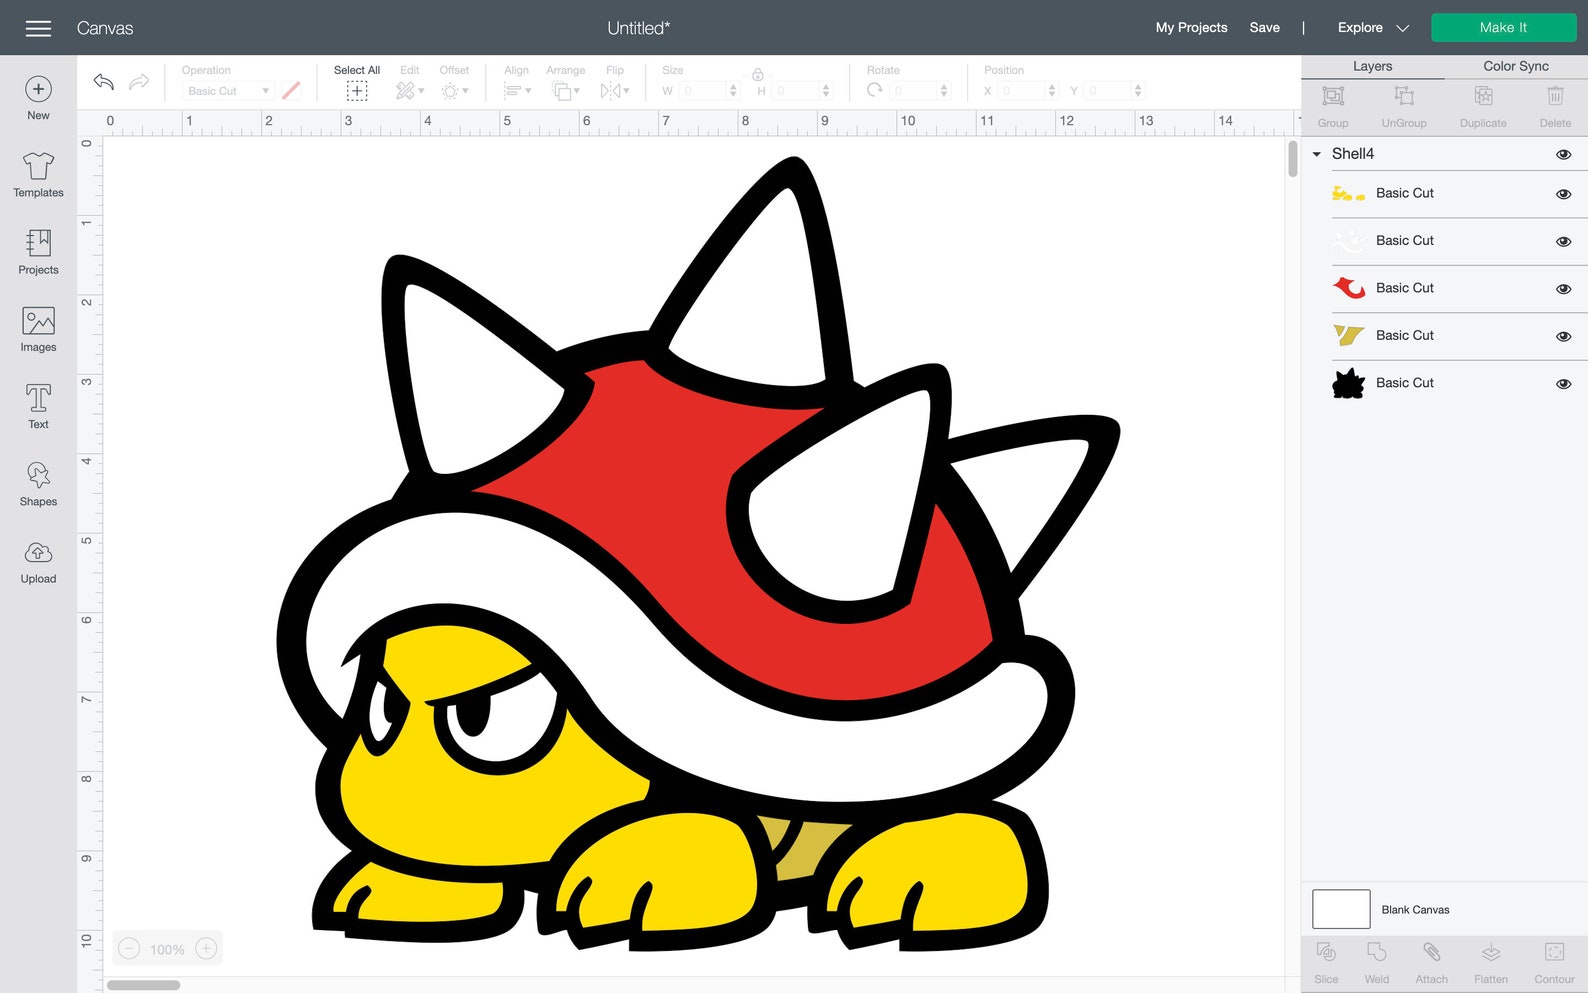This screenshot has width=1588, height=993.
Task: Open the Operation Basic Cut dropdown
Action: [x=228, y=91]
